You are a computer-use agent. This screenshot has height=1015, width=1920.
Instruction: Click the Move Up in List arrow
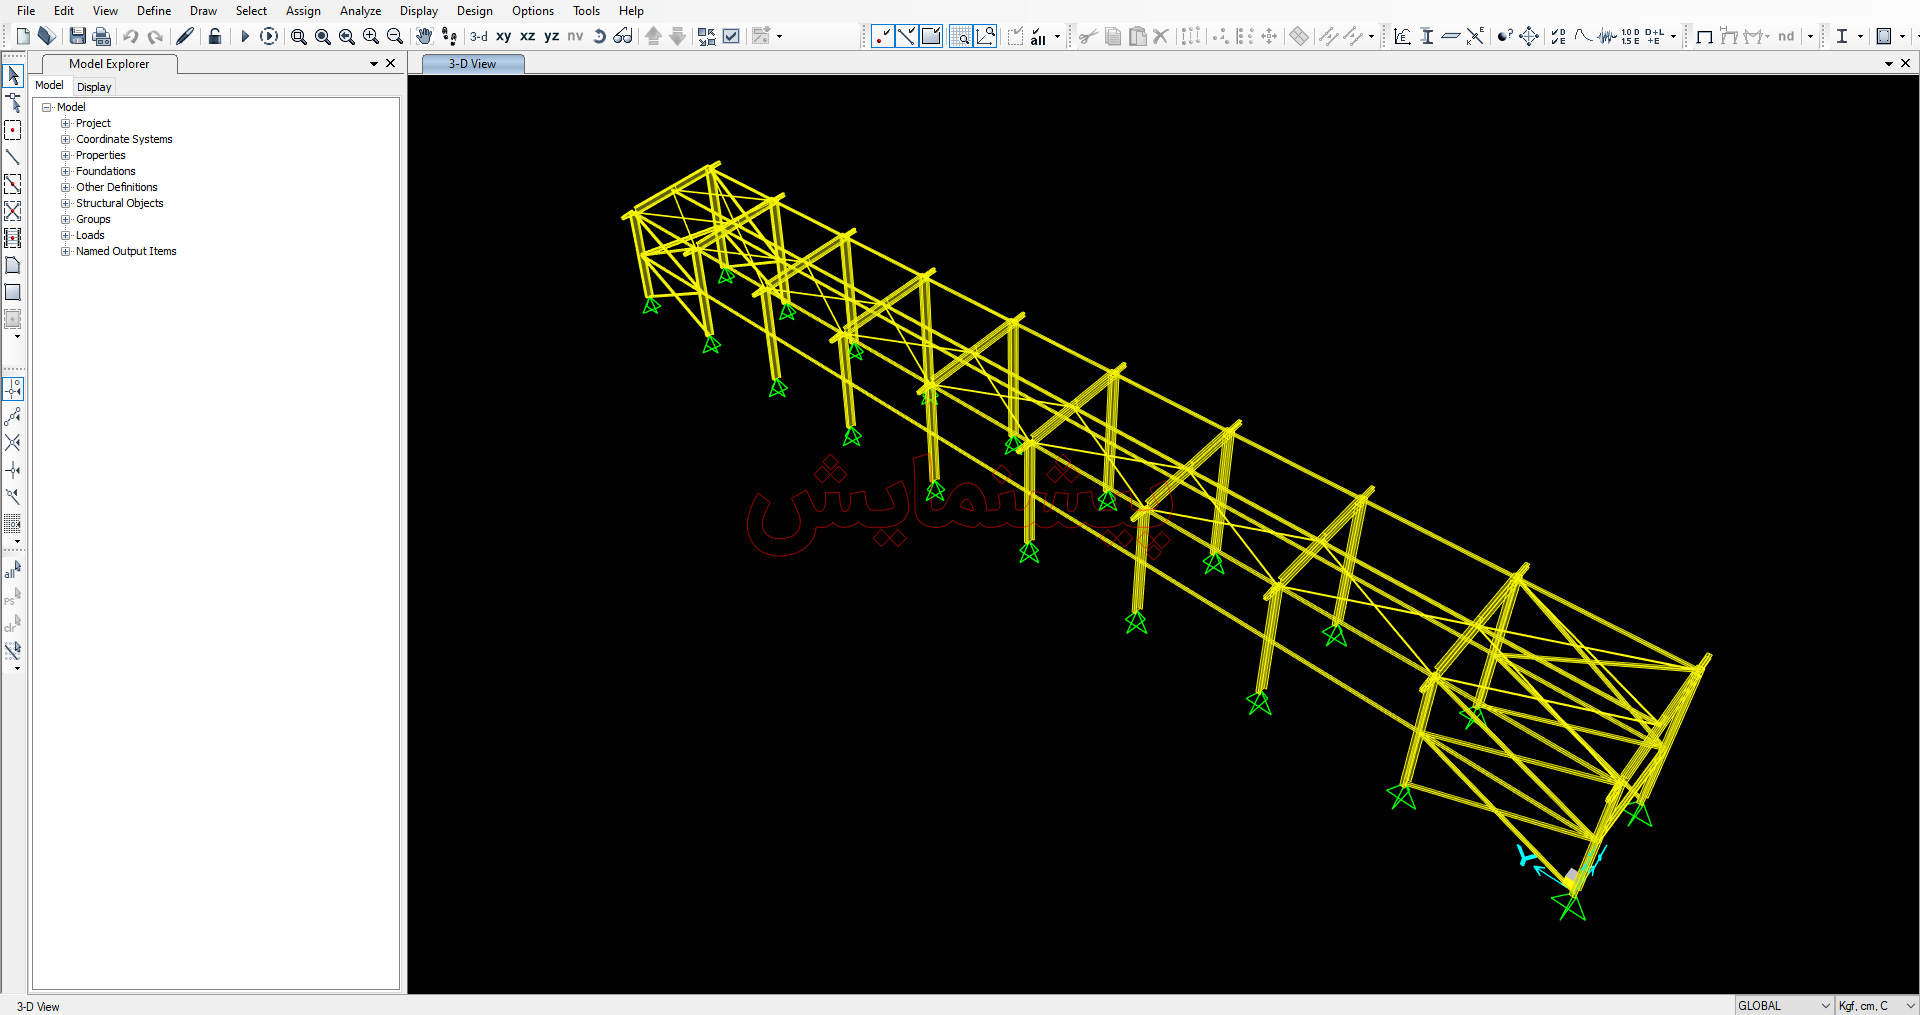(653, 36)
